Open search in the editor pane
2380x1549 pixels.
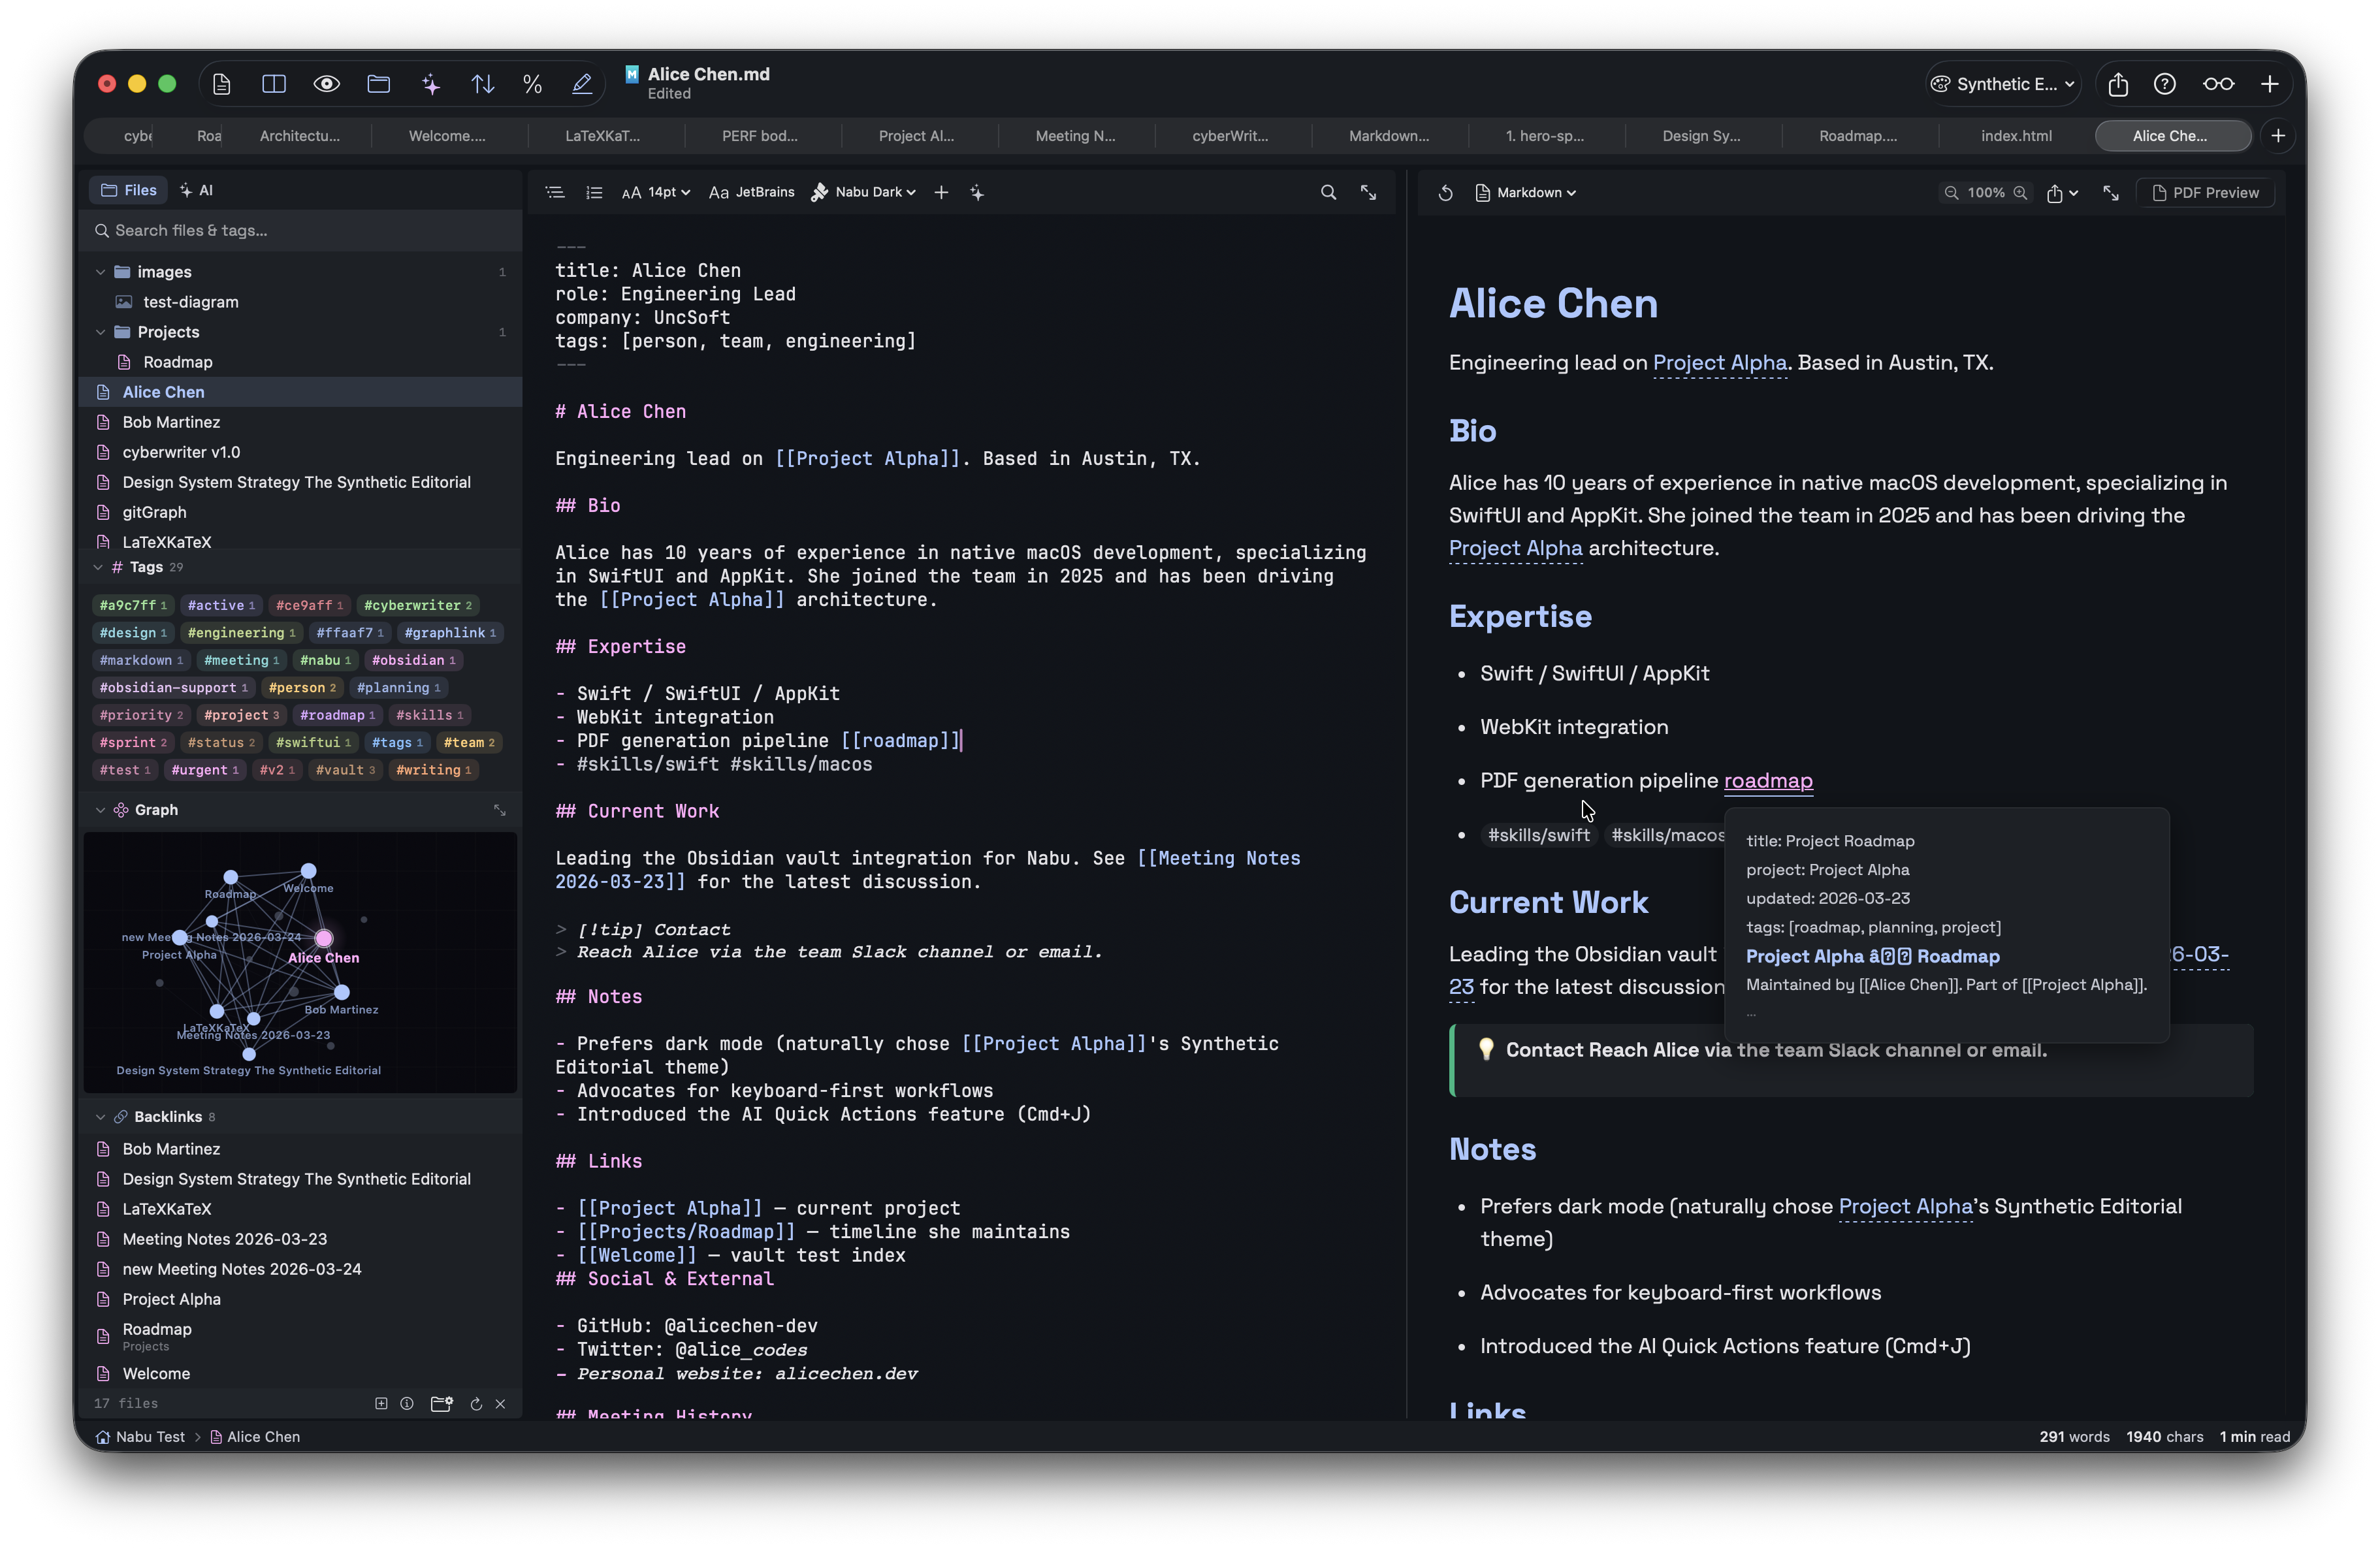click(x=1328, y=192)
